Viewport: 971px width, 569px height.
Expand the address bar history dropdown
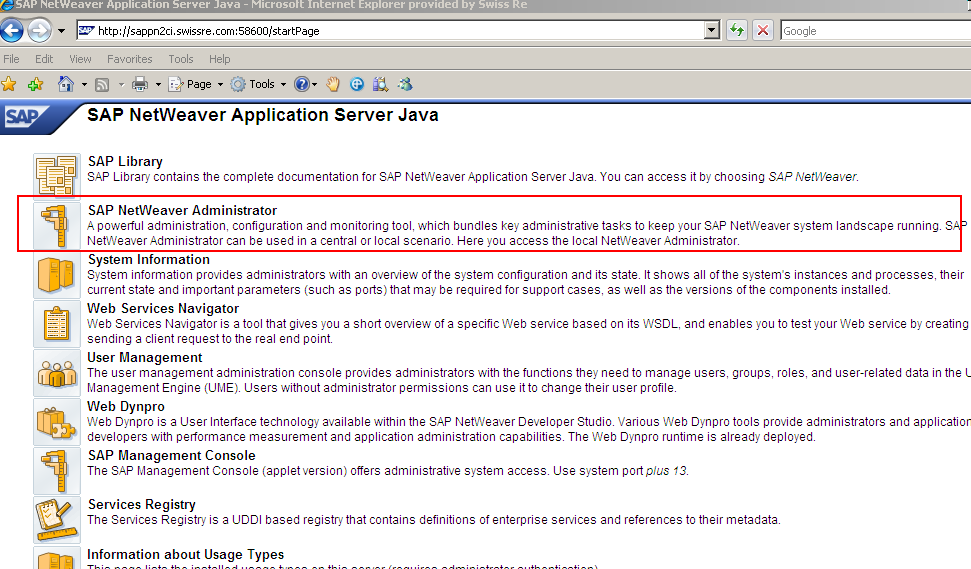(x=712, y=30)
